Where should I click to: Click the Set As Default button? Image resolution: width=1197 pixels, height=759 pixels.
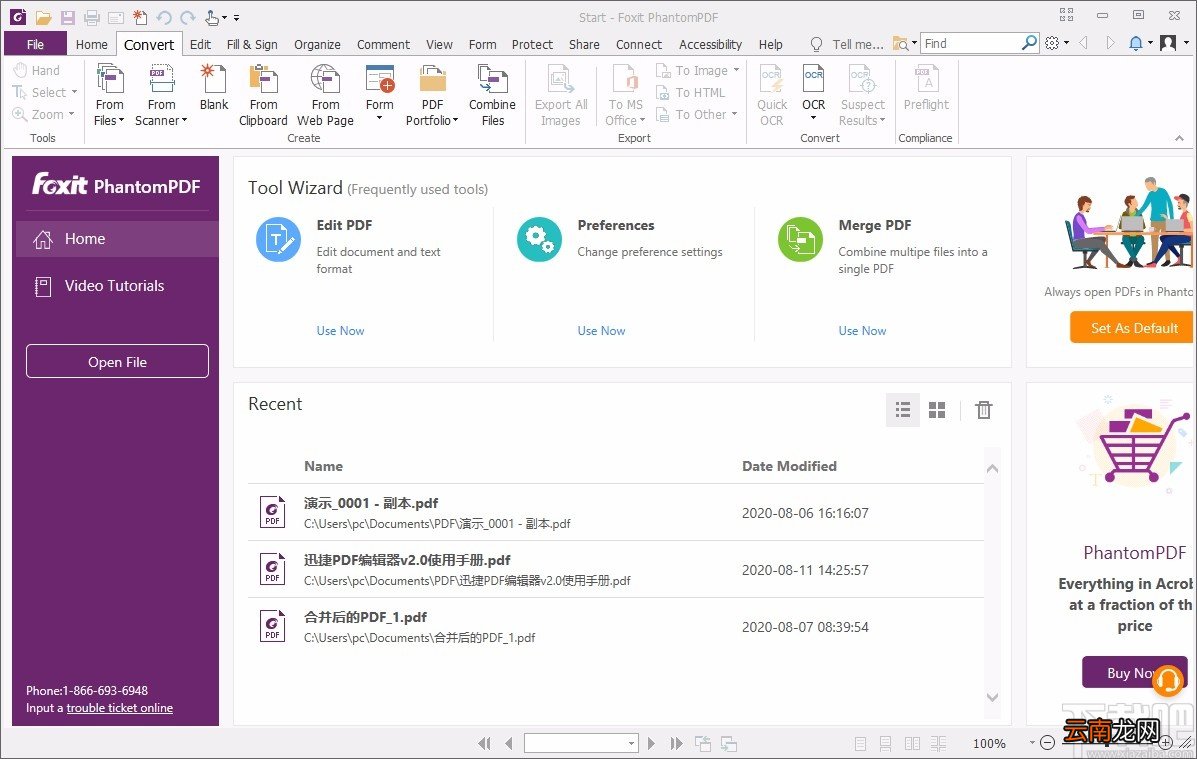pos(1133,328)
